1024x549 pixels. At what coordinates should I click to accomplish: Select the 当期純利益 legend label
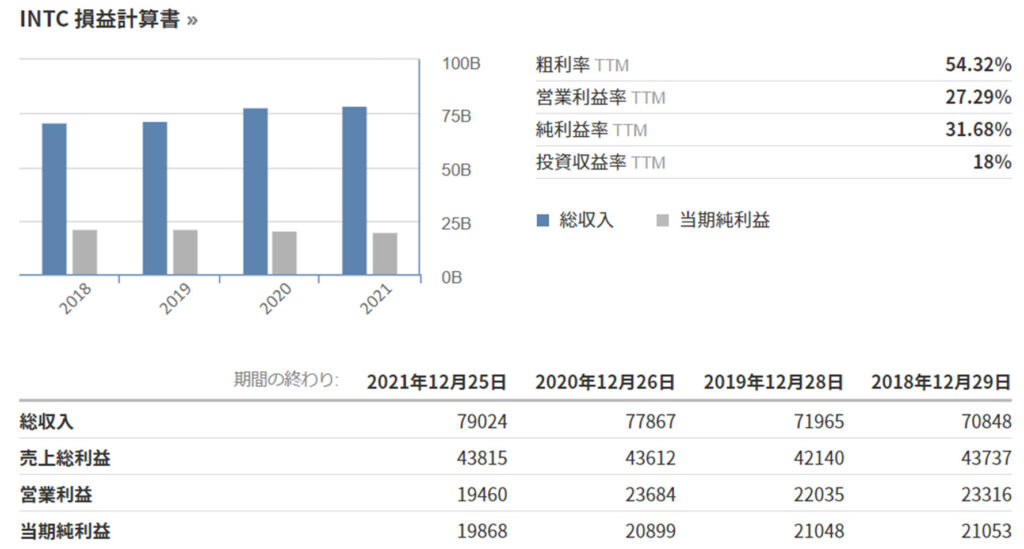pos(724,220)
